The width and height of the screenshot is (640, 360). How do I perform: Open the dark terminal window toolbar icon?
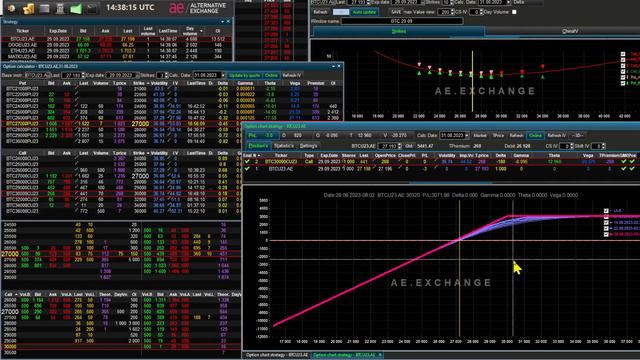click(x=91, y=8)
